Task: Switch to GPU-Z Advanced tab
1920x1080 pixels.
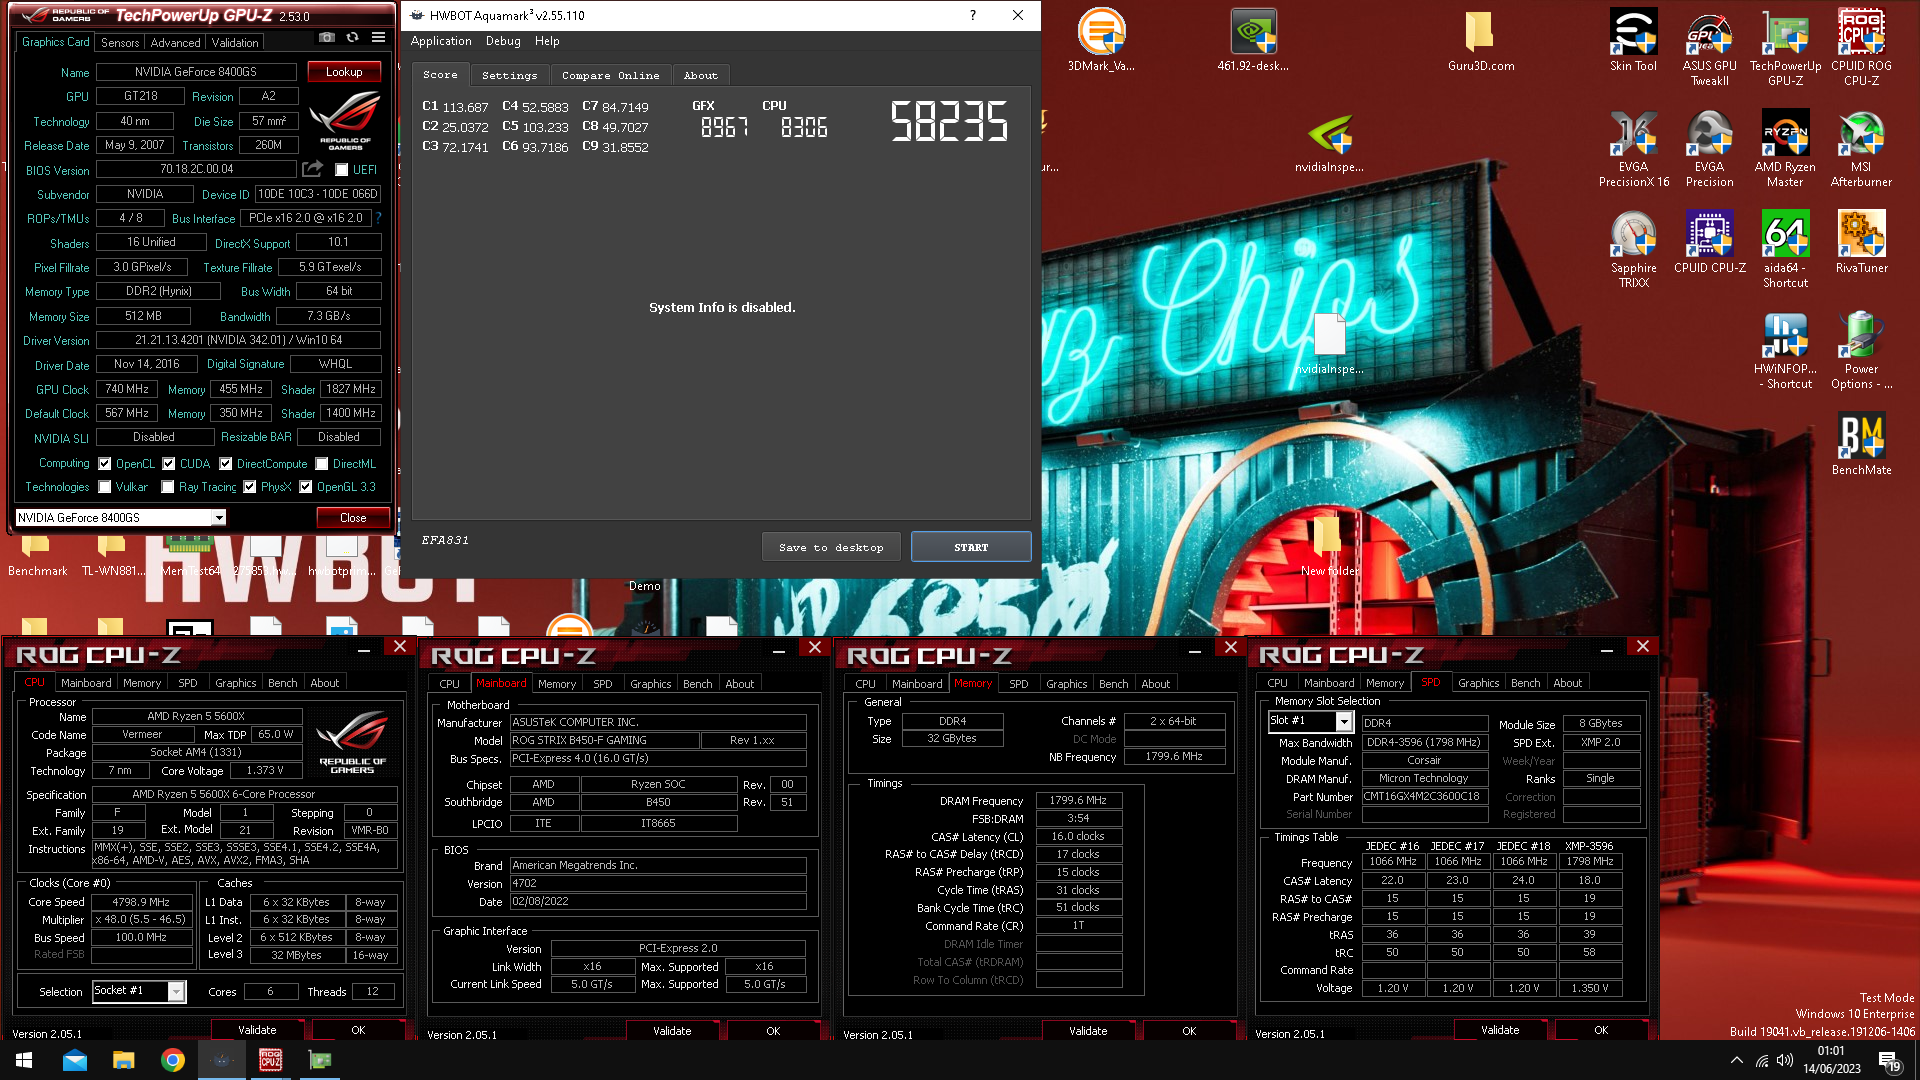Action: [175, 42]
